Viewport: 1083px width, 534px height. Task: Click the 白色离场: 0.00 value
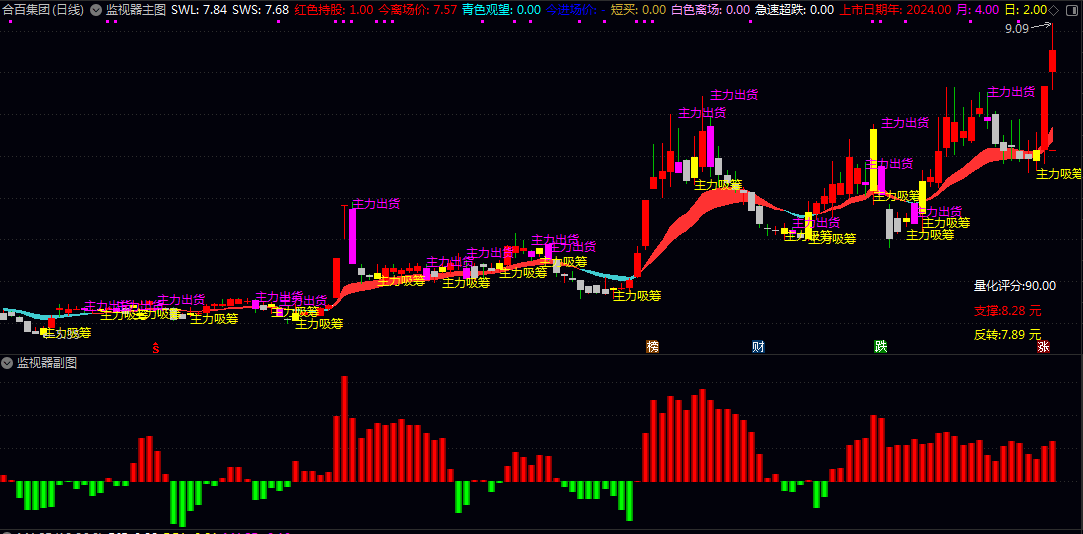(x=711, y=10)
